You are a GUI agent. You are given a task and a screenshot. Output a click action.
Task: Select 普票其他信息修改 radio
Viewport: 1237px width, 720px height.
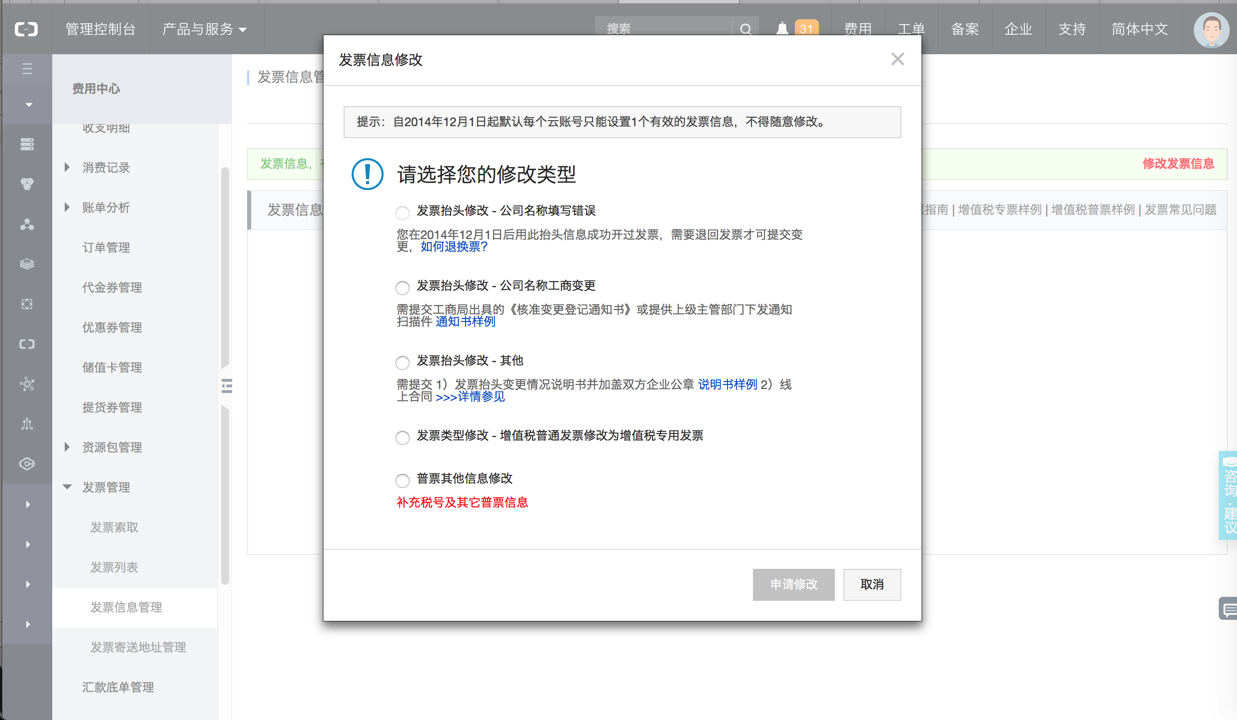pyautogui.click(x=402, y=480)
